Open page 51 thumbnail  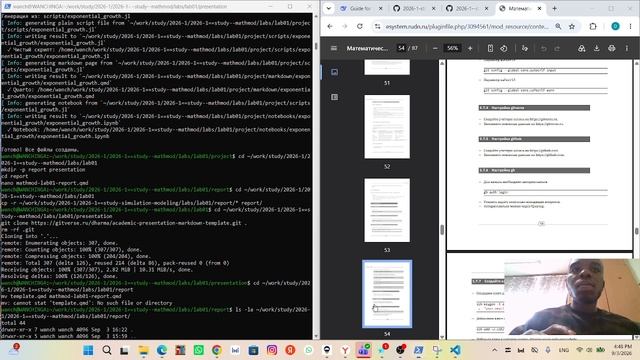click(387, 67)
